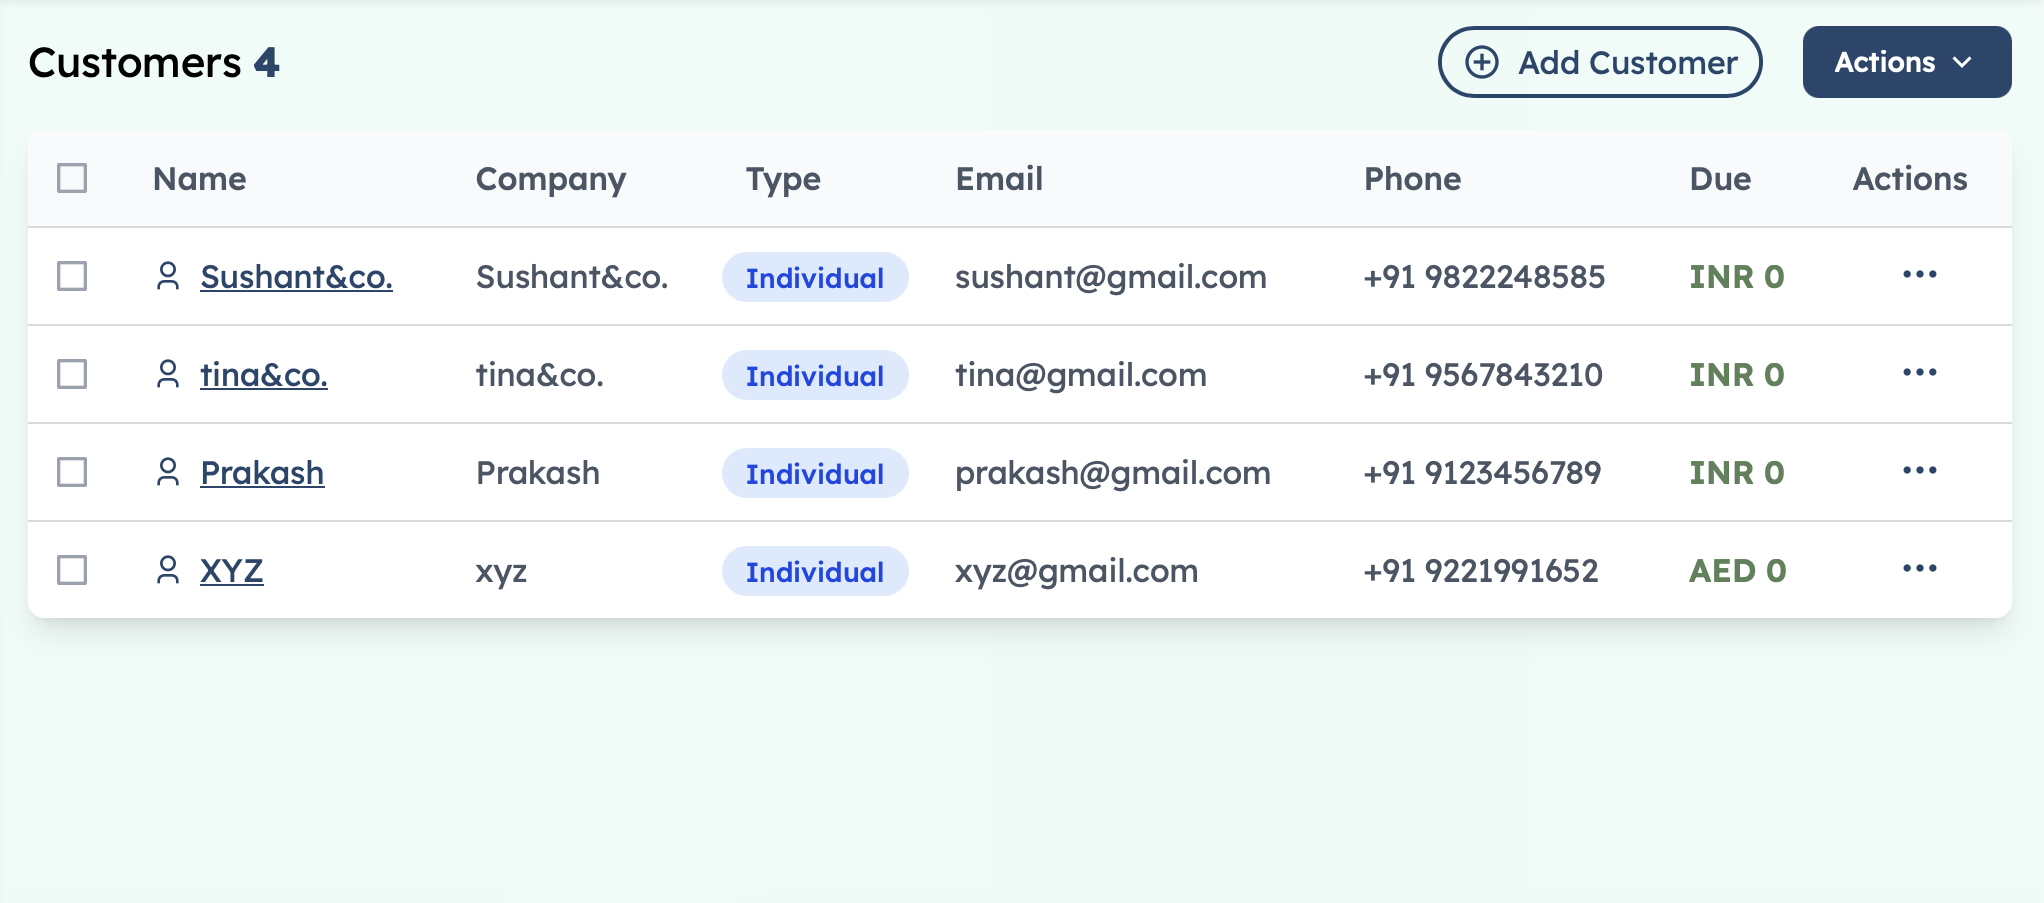Click the Name column header
2044x903 pixels.
point(200,179)
